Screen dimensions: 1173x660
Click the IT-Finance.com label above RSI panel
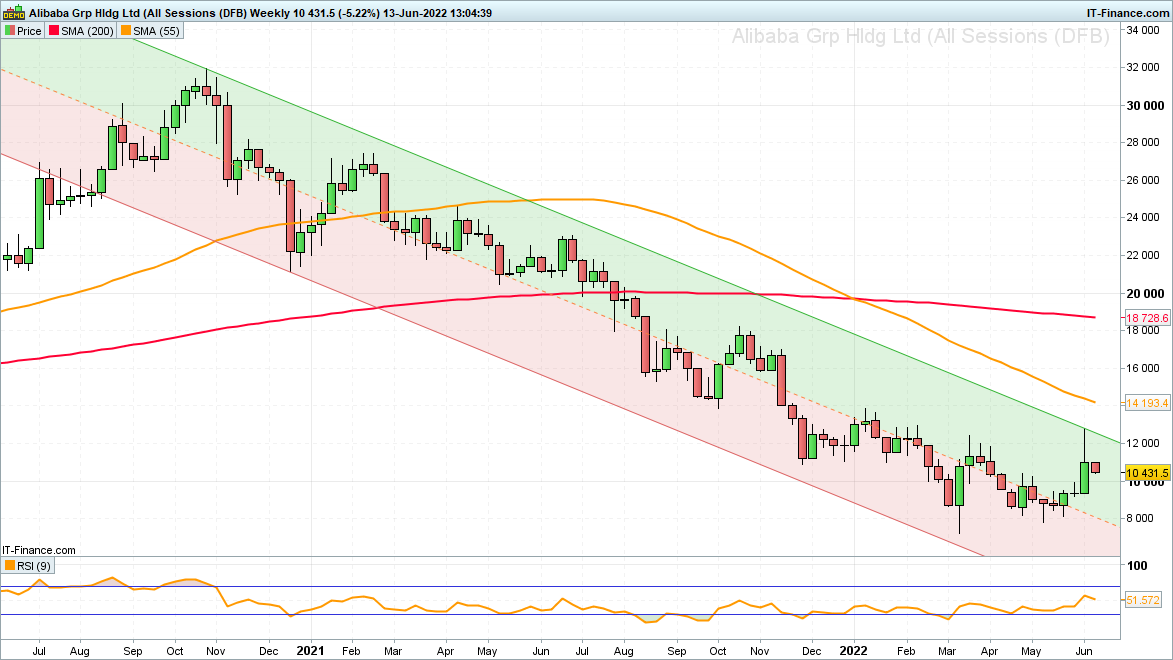(x=39, y=550)
